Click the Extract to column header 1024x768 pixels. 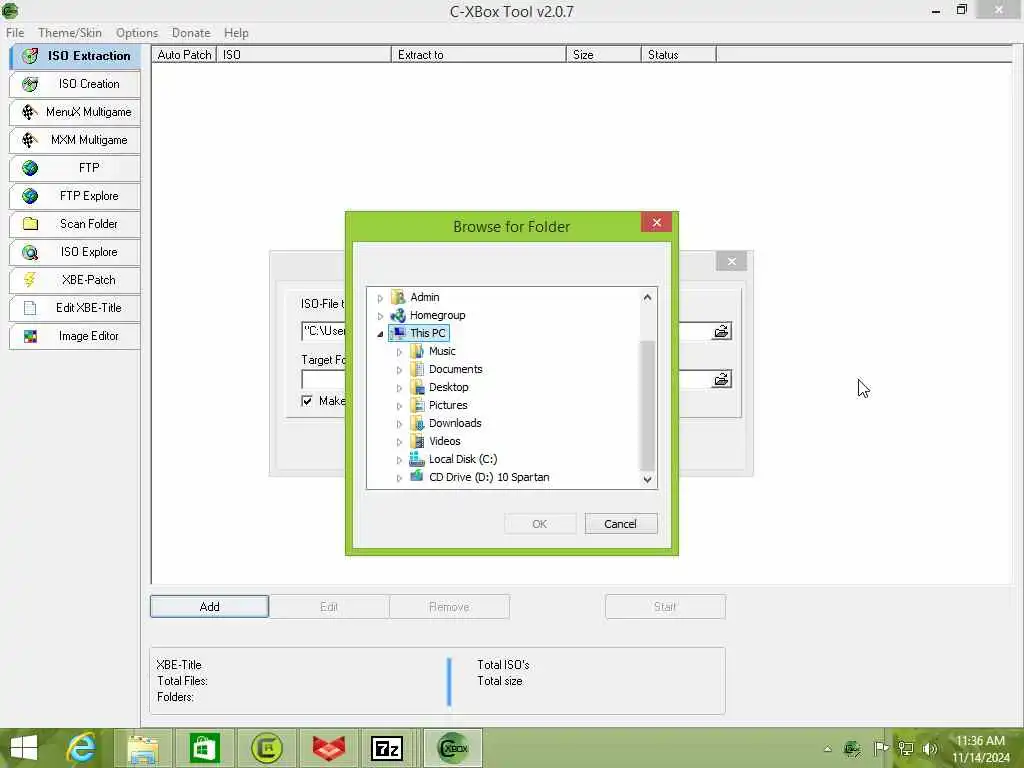pos(479,55)
